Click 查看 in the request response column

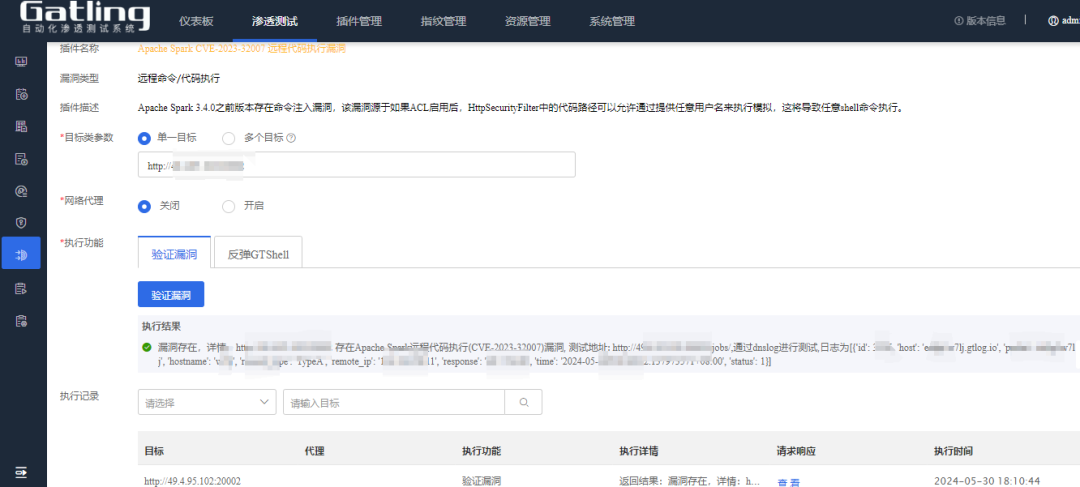[789, 482]
